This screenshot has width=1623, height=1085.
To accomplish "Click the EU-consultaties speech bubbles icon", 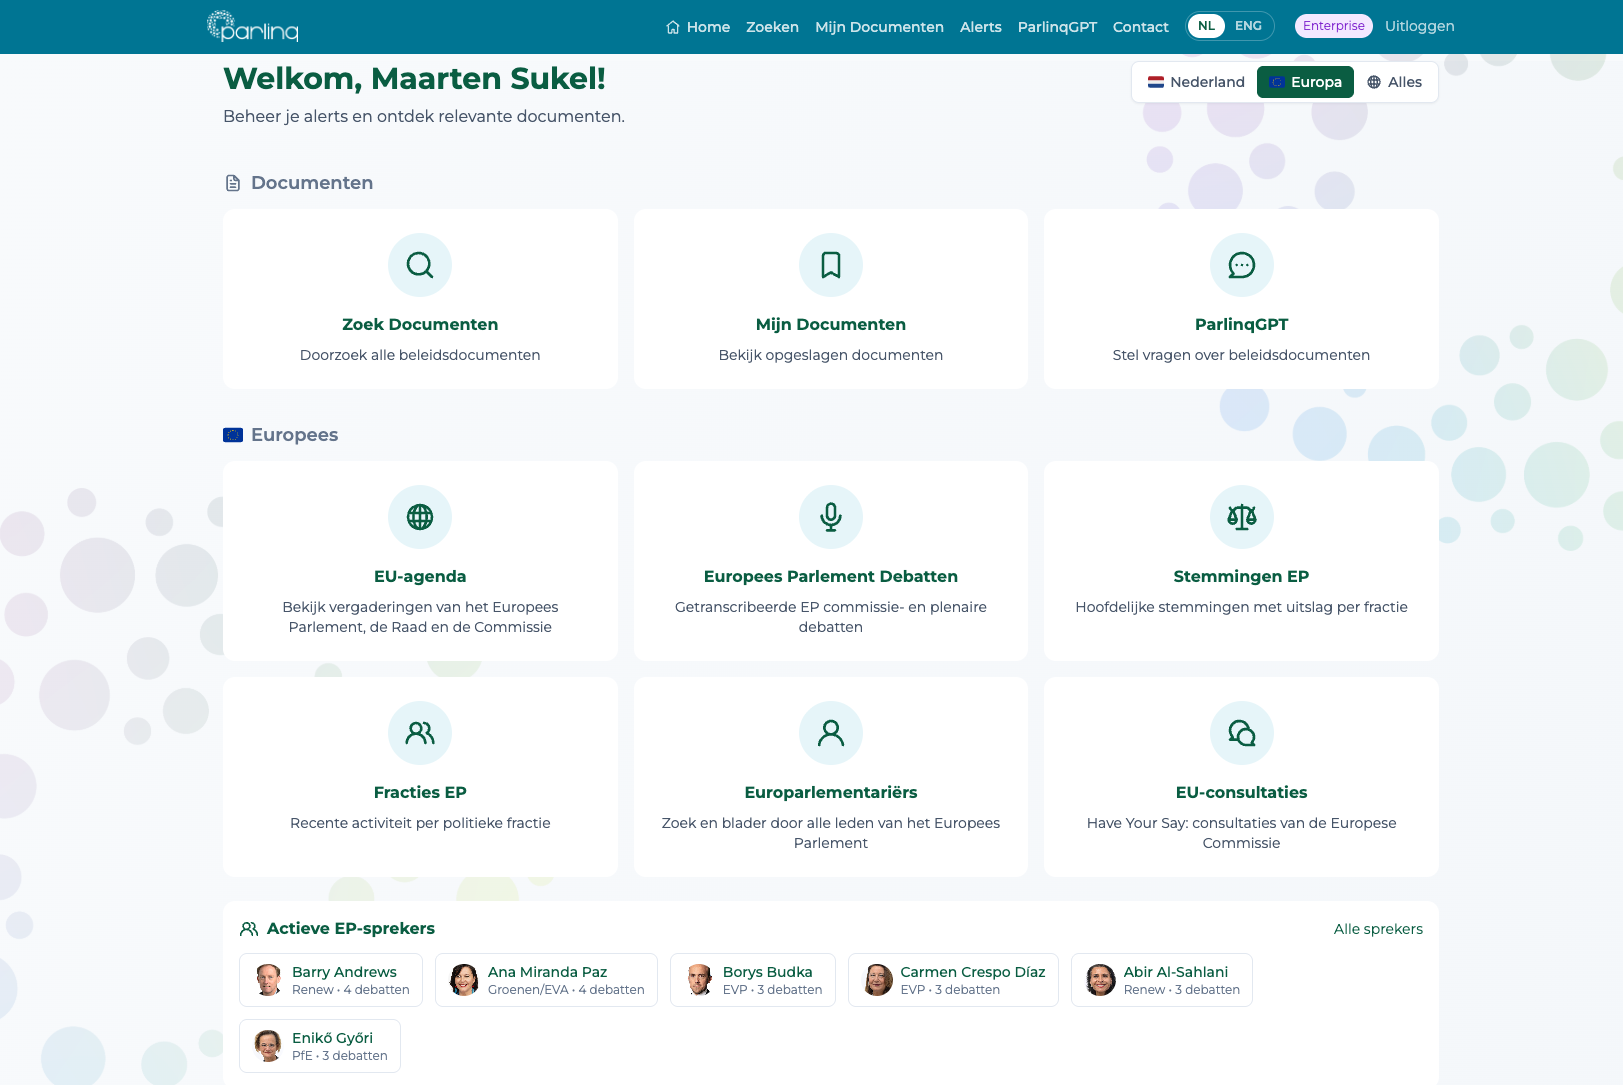I will (x=1242, y=733).
